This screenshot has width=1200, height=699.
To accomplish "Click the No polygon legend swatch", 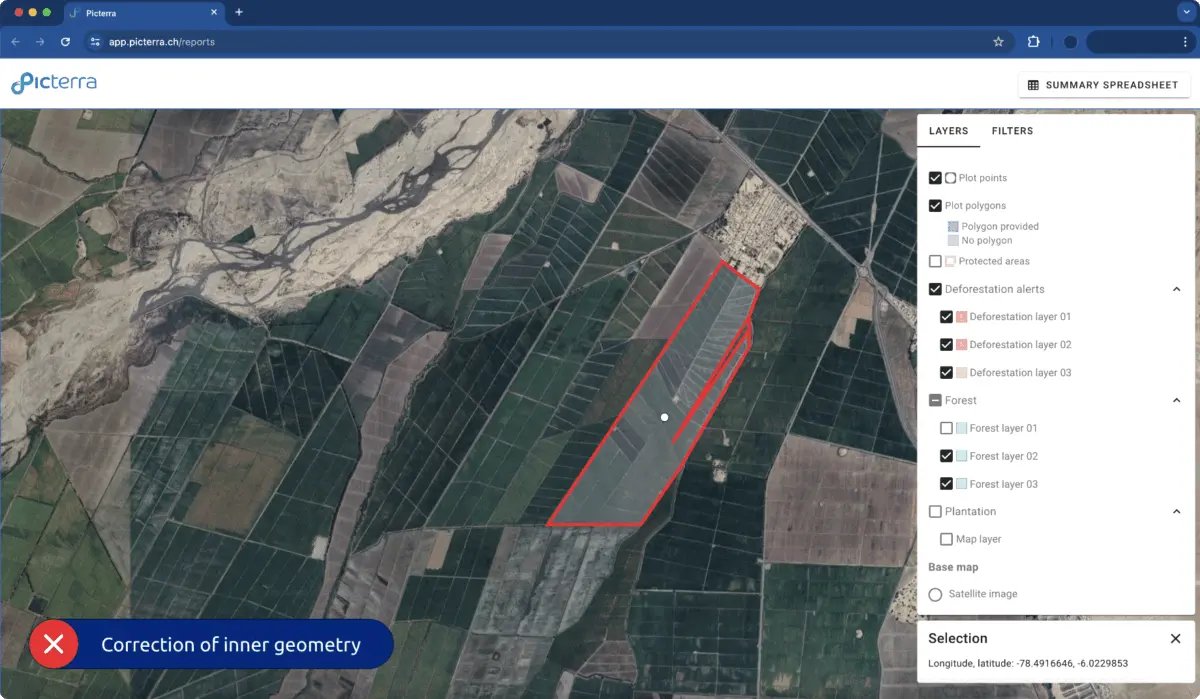I will point(953,241).
